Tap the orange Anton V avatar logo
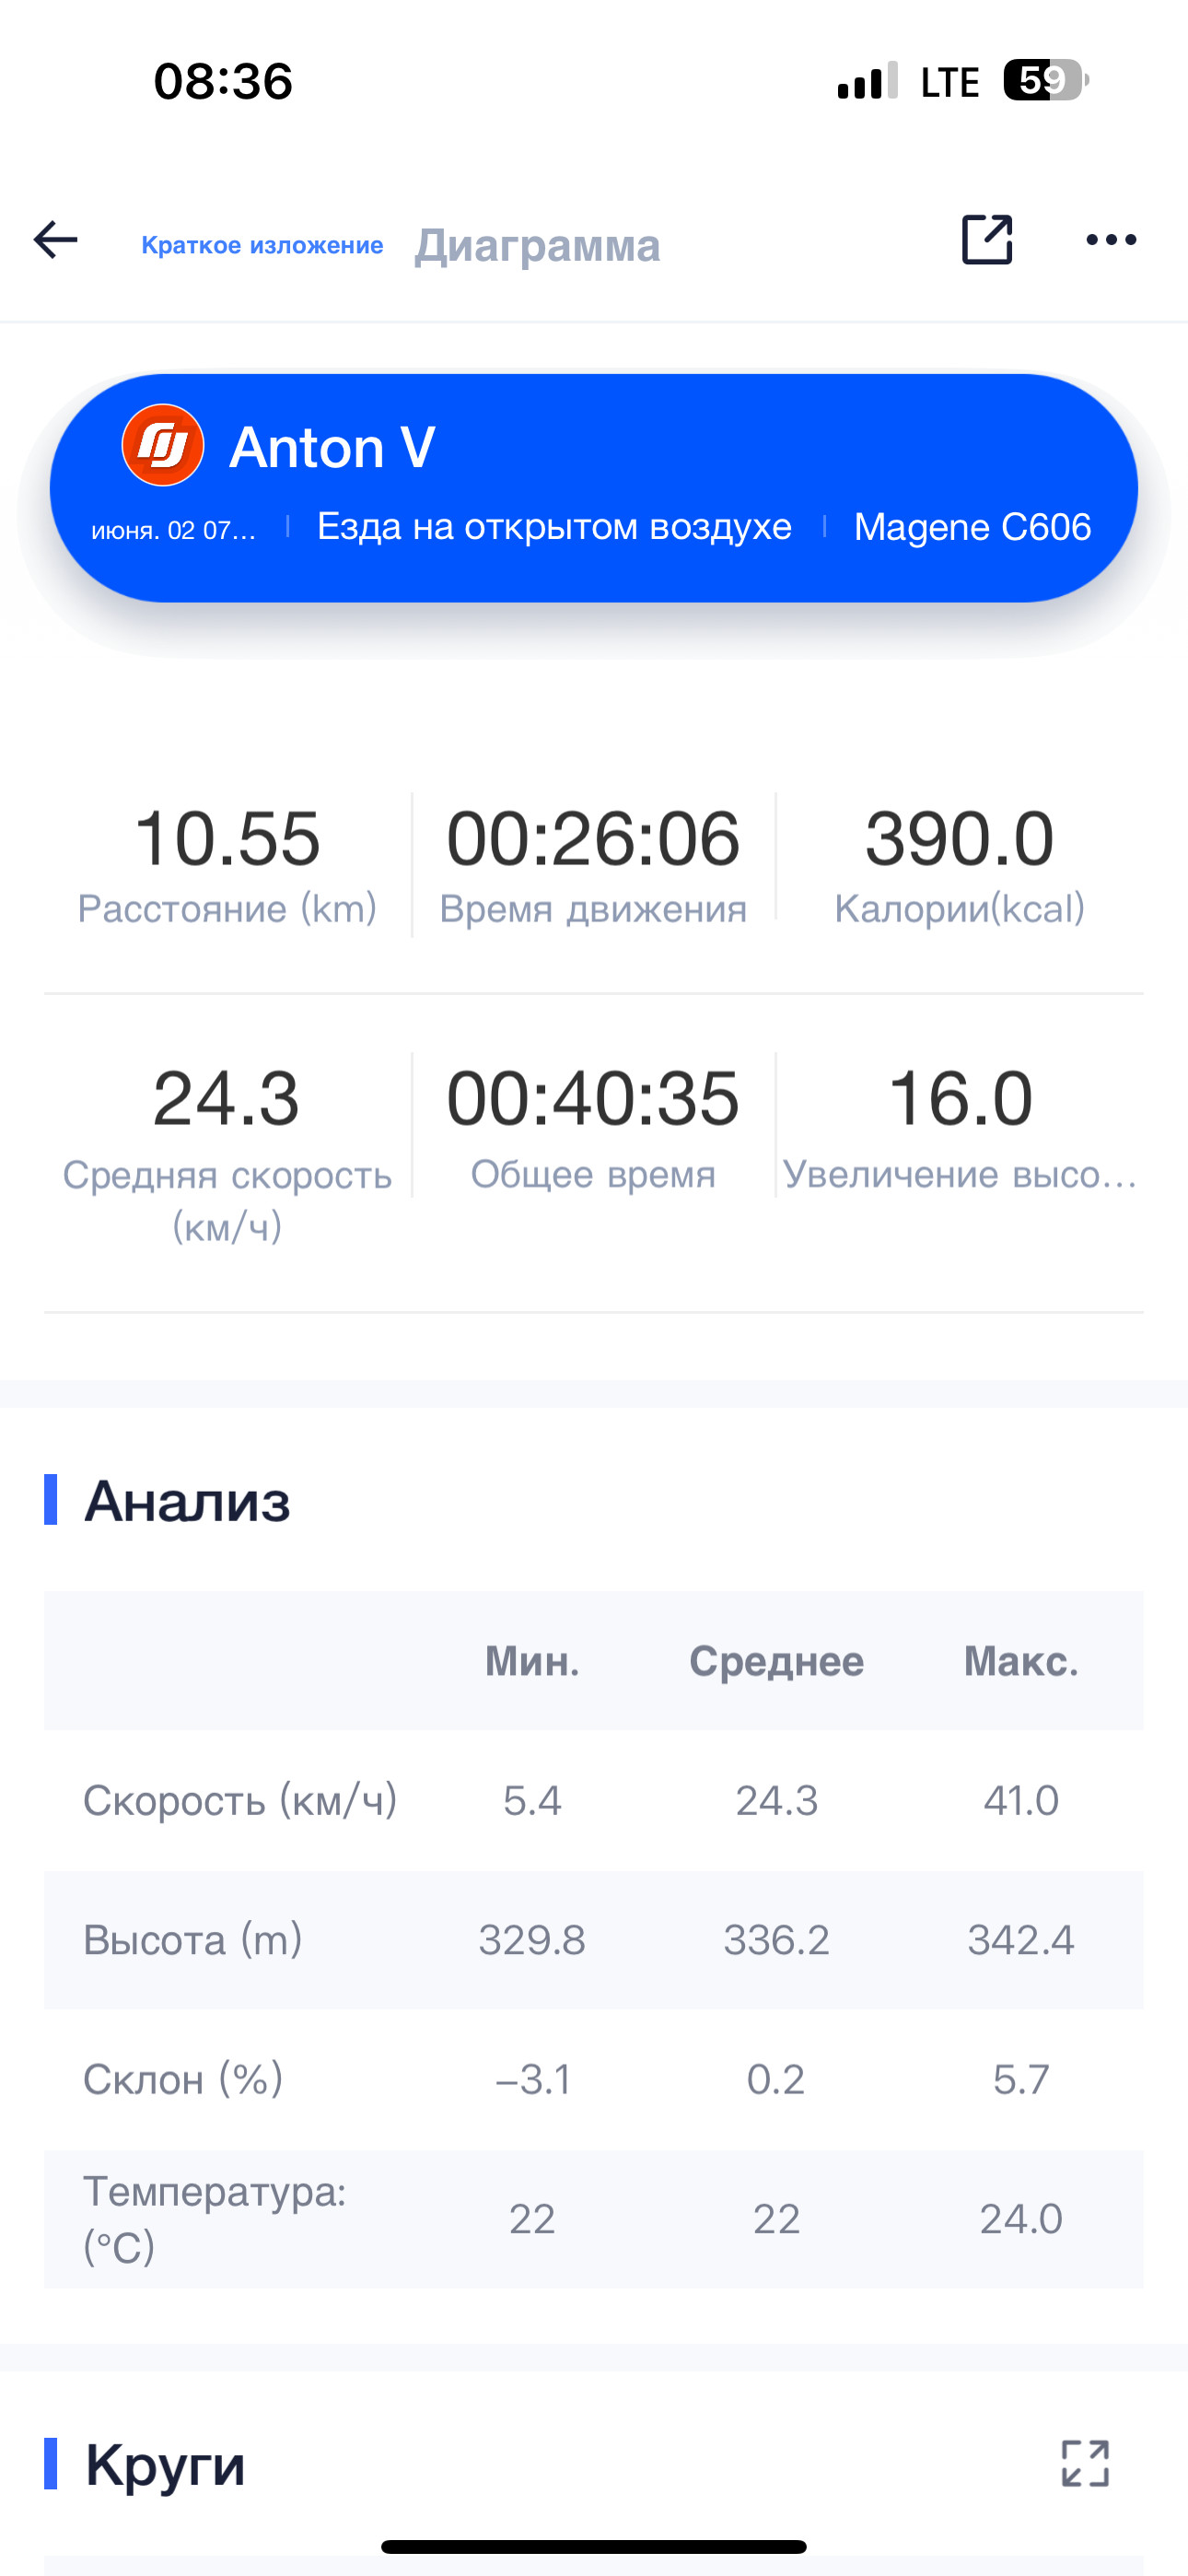This screenshot has width=1188, height=2576. click(163, 445)
